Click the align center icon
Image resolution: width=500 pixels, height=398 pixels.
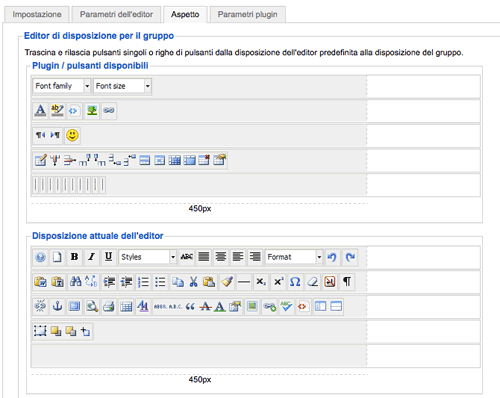[221, 257]
